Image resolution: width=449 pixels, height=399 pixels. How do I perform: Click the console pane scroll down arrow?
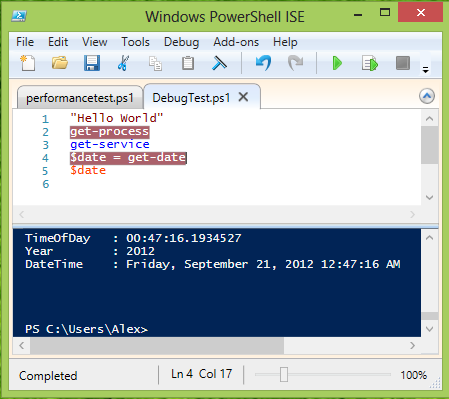429,329
